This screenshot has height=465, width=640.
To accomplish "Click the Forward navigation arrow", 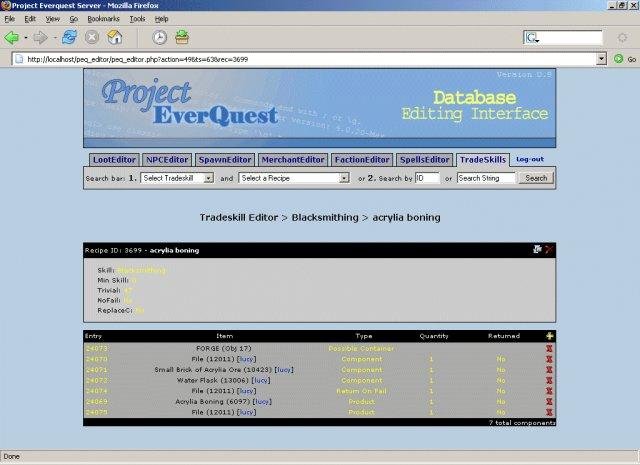I will click(x=40, y=38).
